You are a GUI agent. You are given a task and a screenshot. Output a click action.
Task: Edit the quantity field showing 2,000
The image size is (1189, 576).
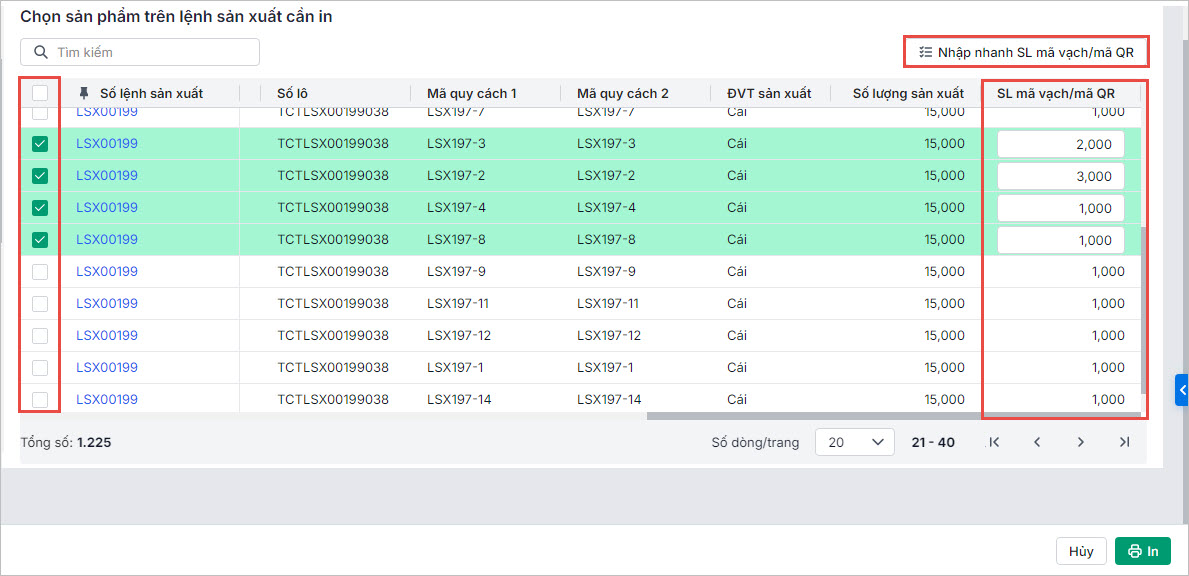[x=1060, y=144]
